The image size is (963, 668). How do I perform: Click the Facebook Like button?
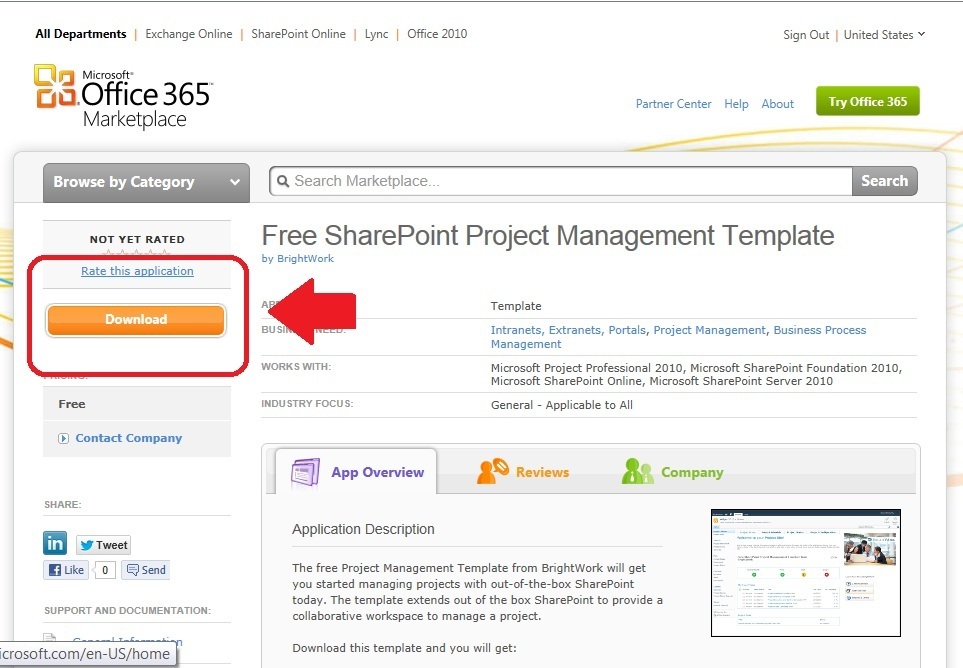click(x=67, y=570)
